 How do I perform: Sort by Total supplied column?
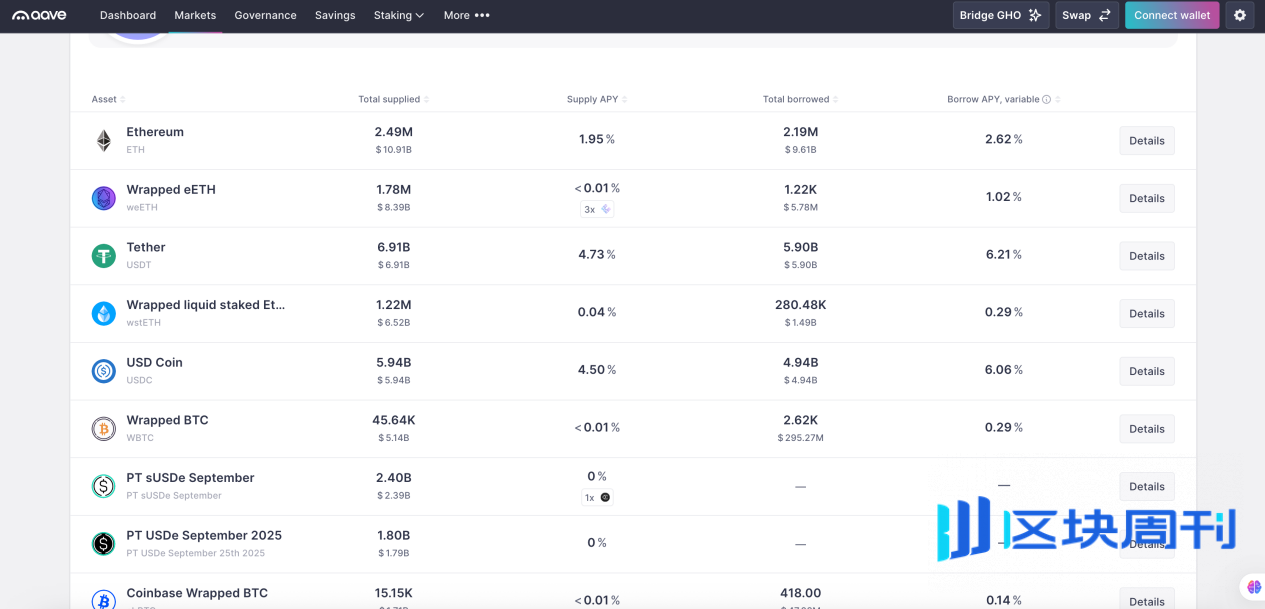[x=394, y=100]
